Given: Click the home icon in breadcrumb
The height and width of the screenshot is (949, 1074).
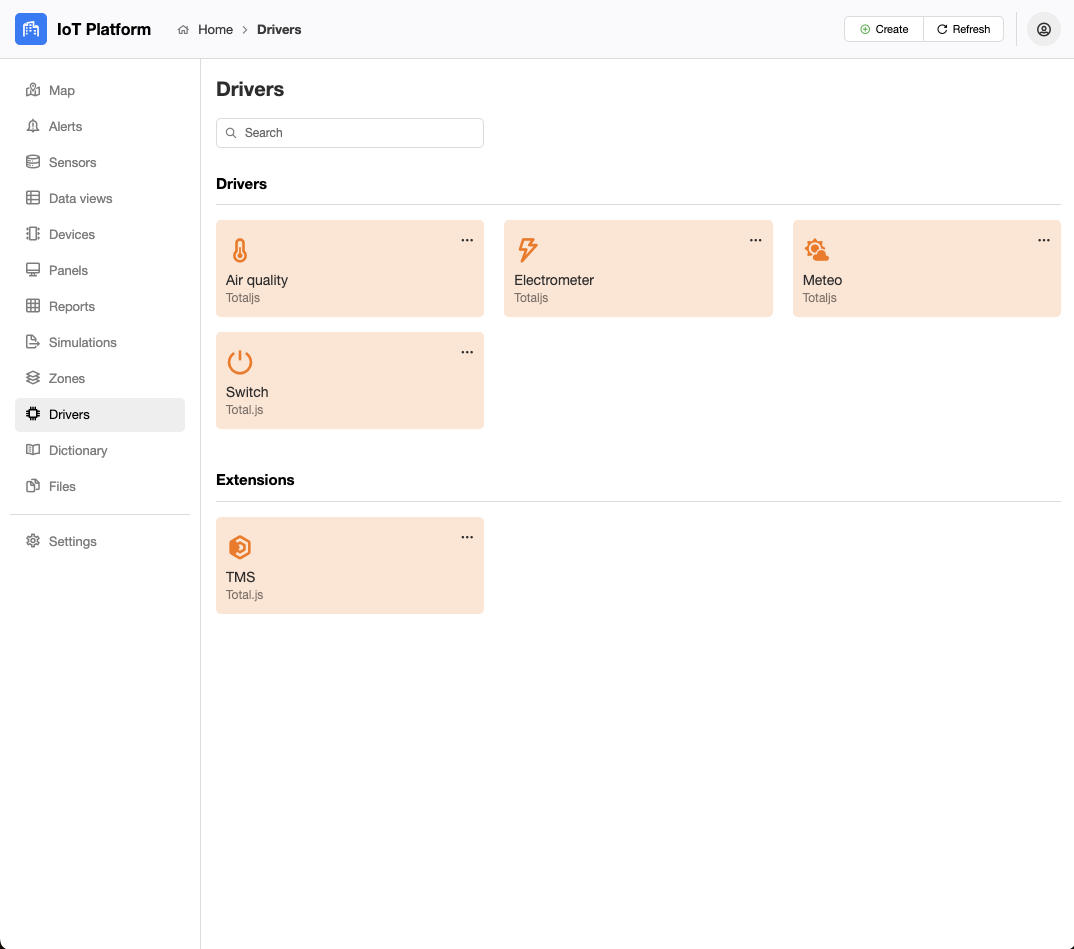Looking at the screenshot, I should pyautogui.click(x=183, y=30).
